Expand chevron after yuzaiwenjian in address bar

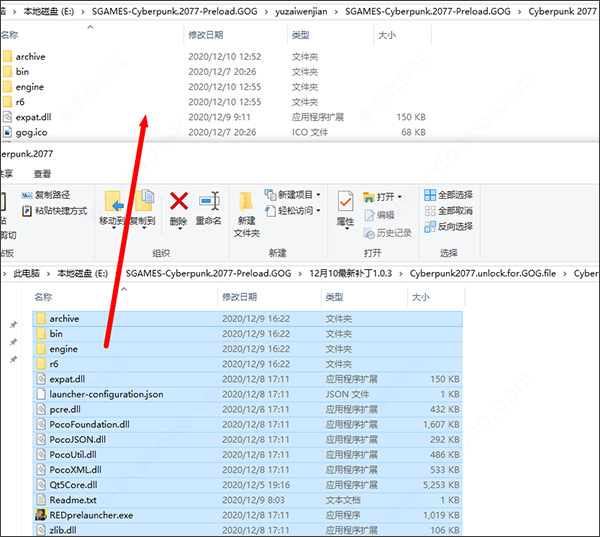point(336,12)
